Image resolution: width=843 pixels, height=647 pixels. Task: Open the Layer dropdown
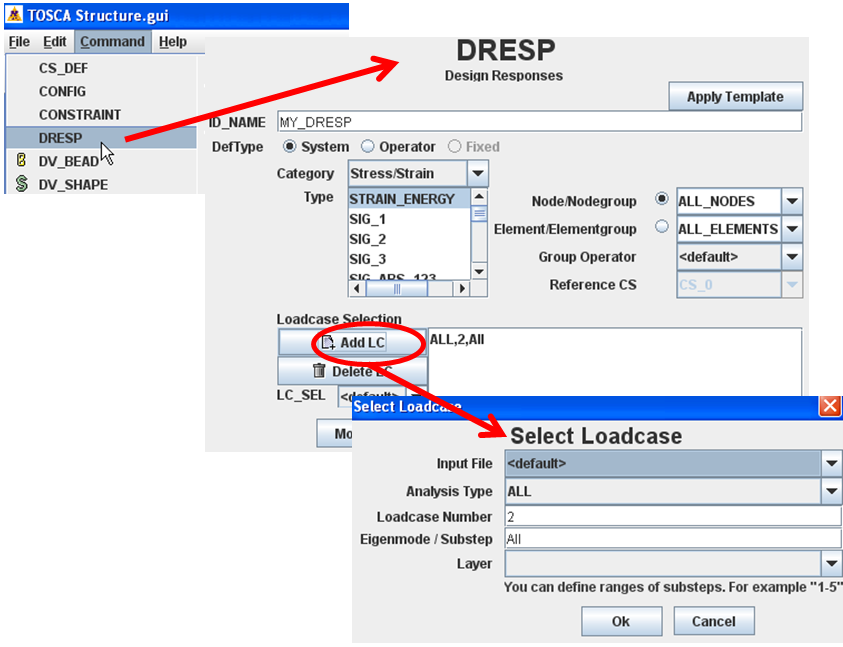coord(831,564)
